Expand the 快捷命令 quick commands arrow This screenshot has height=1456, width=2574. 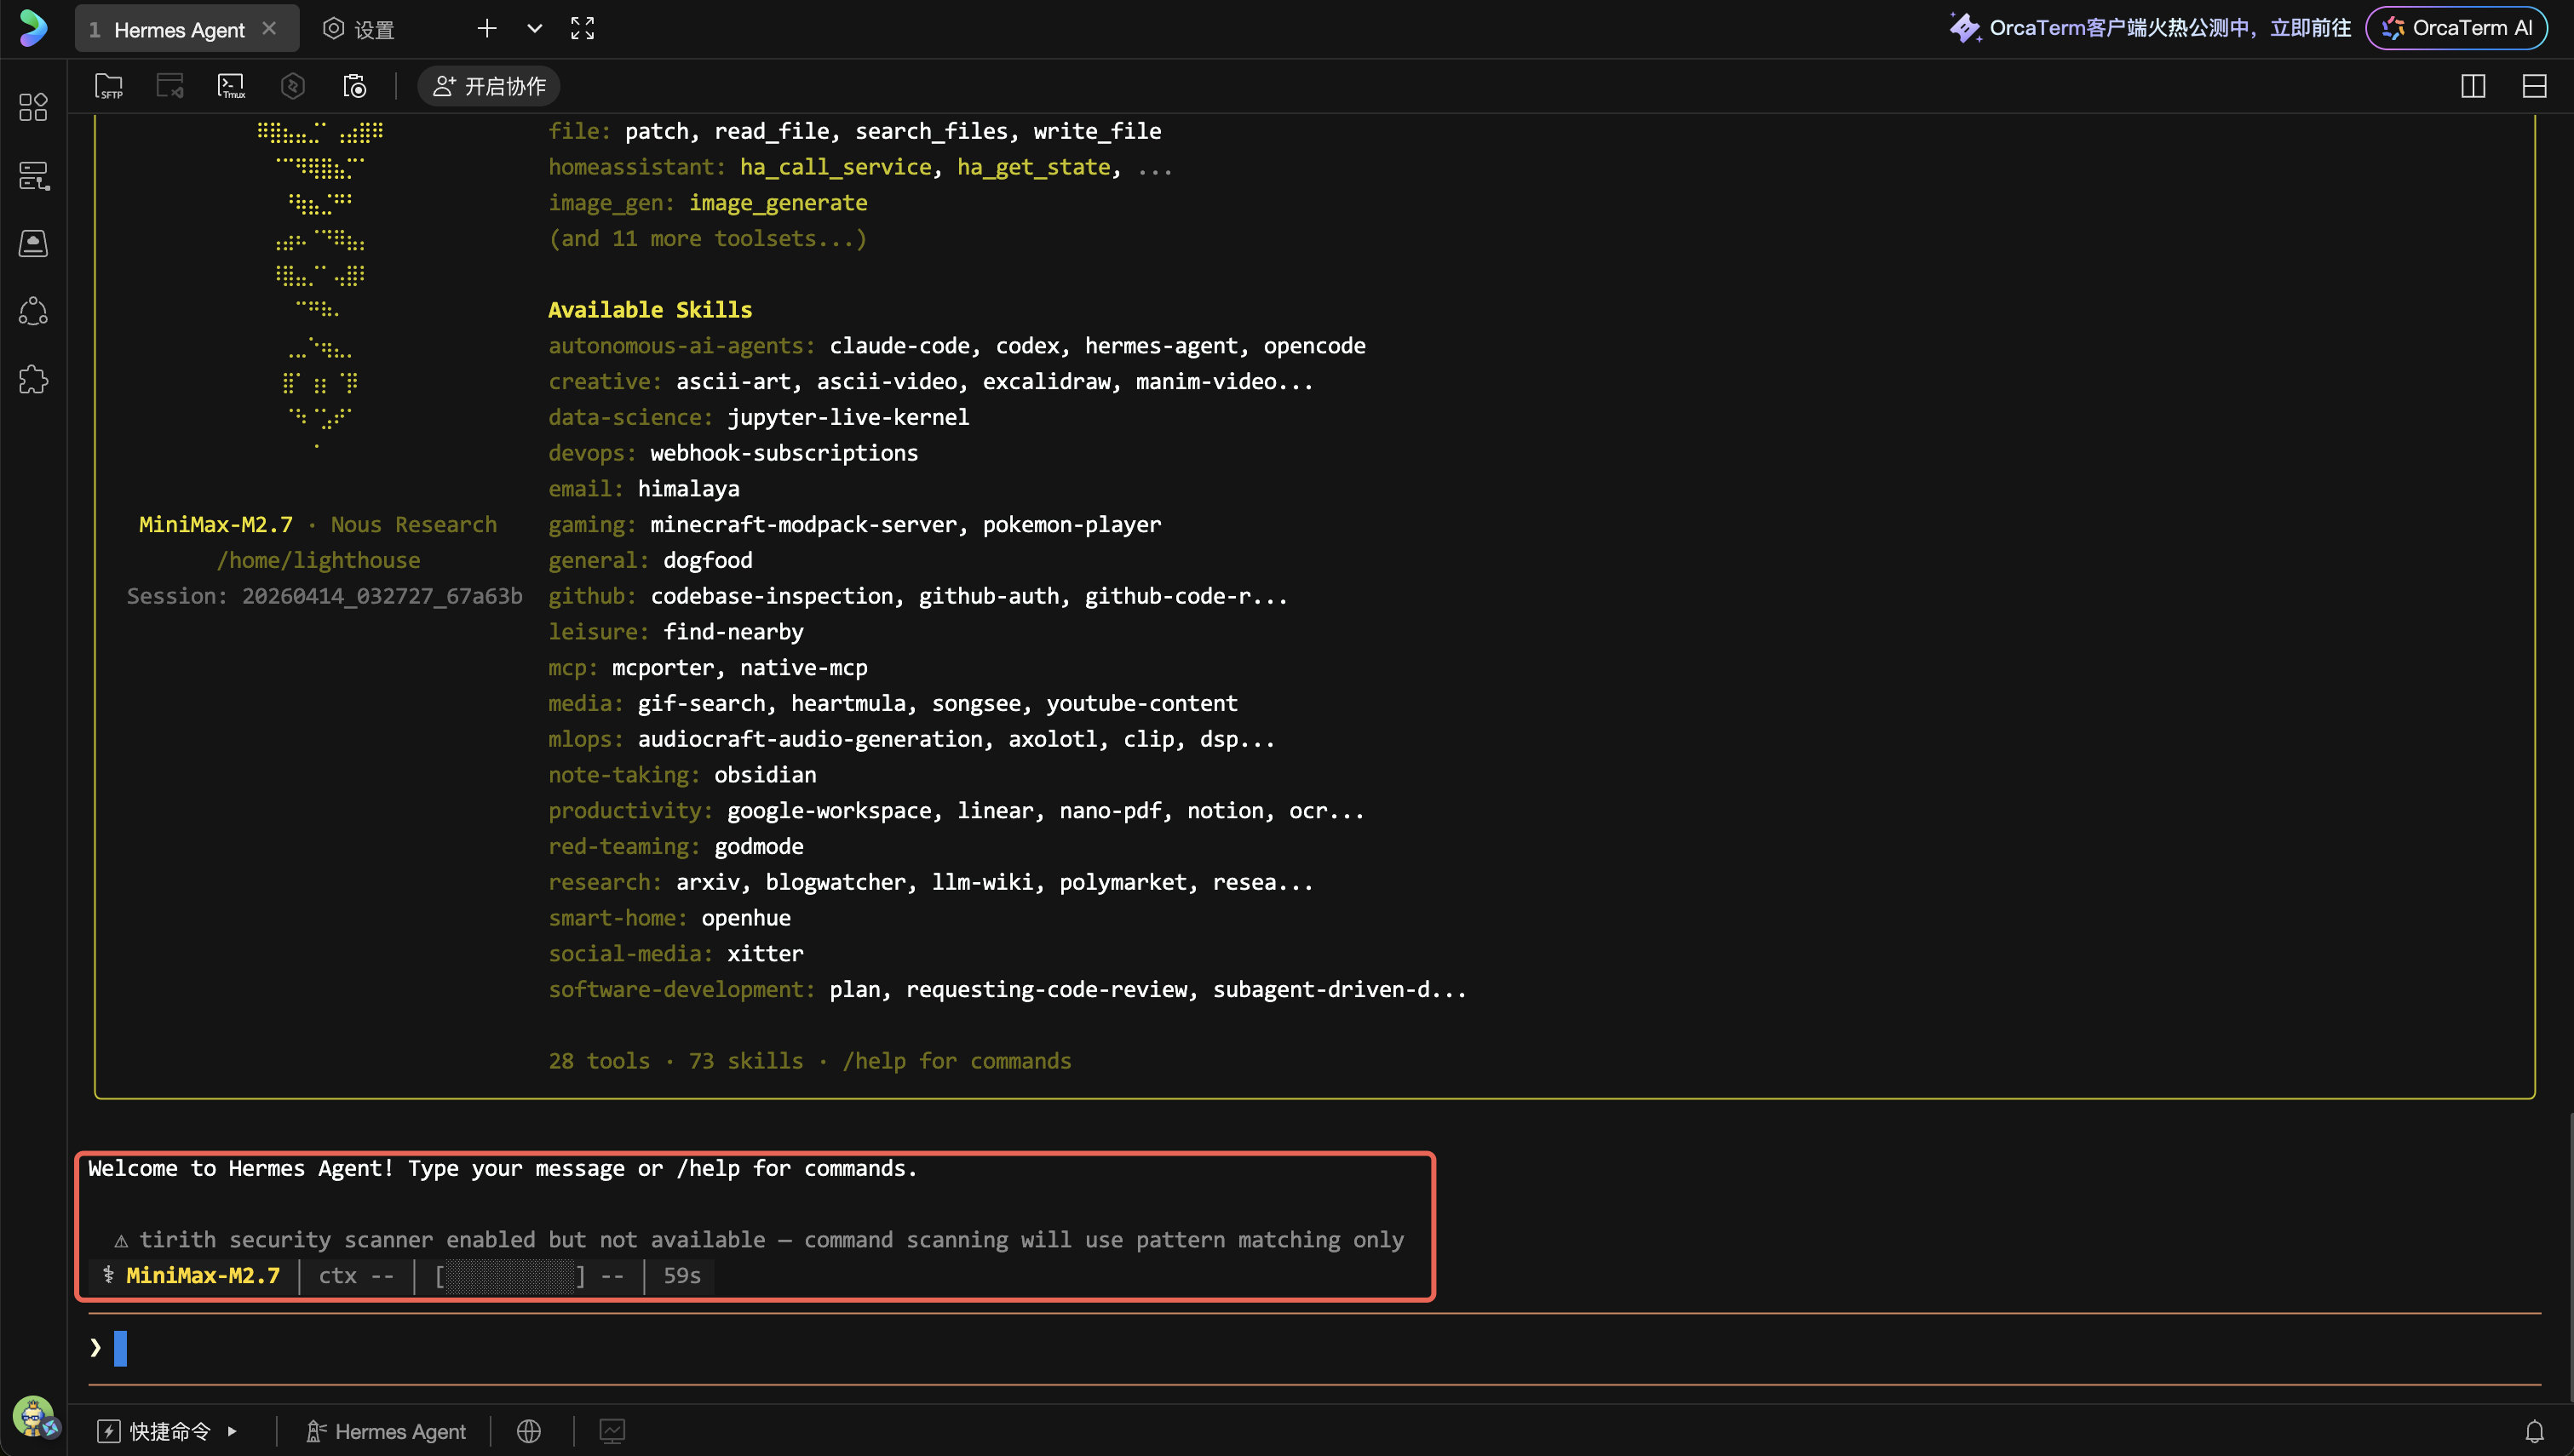tap(232, 1431)
